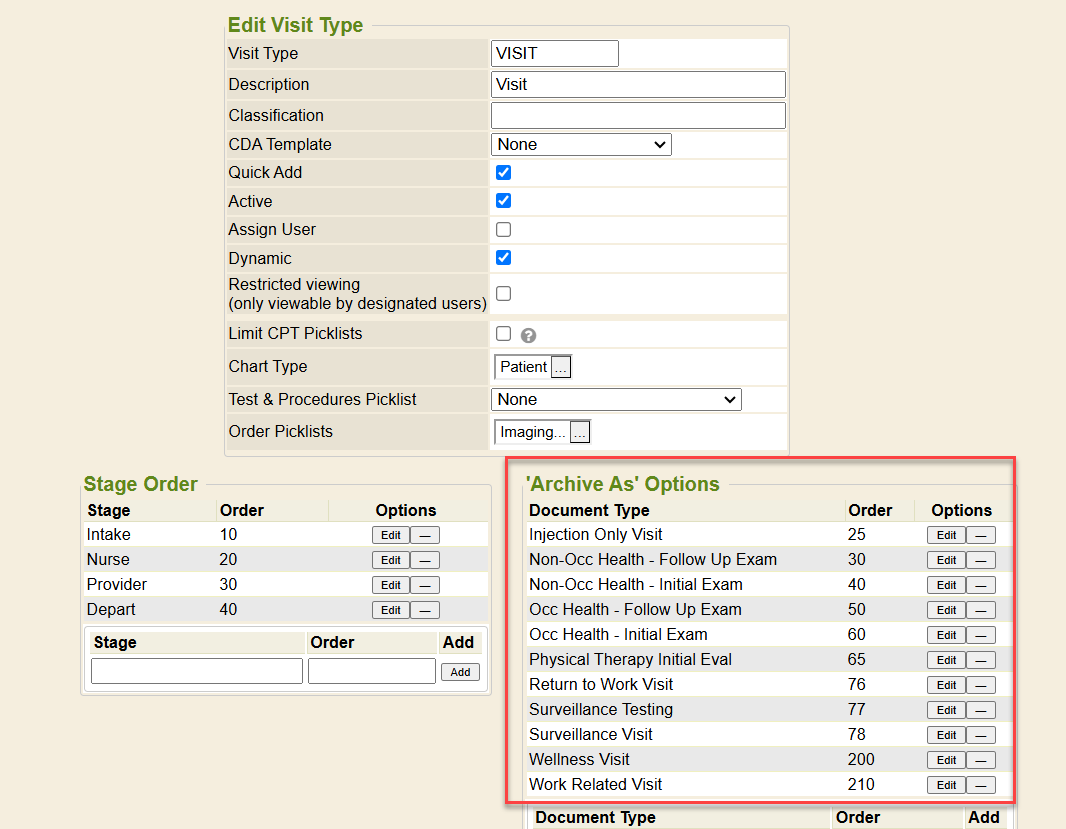Screen dimensions: 1066x829
Task: Remove the Wellness Visit document type
Action: pos(981,760)
